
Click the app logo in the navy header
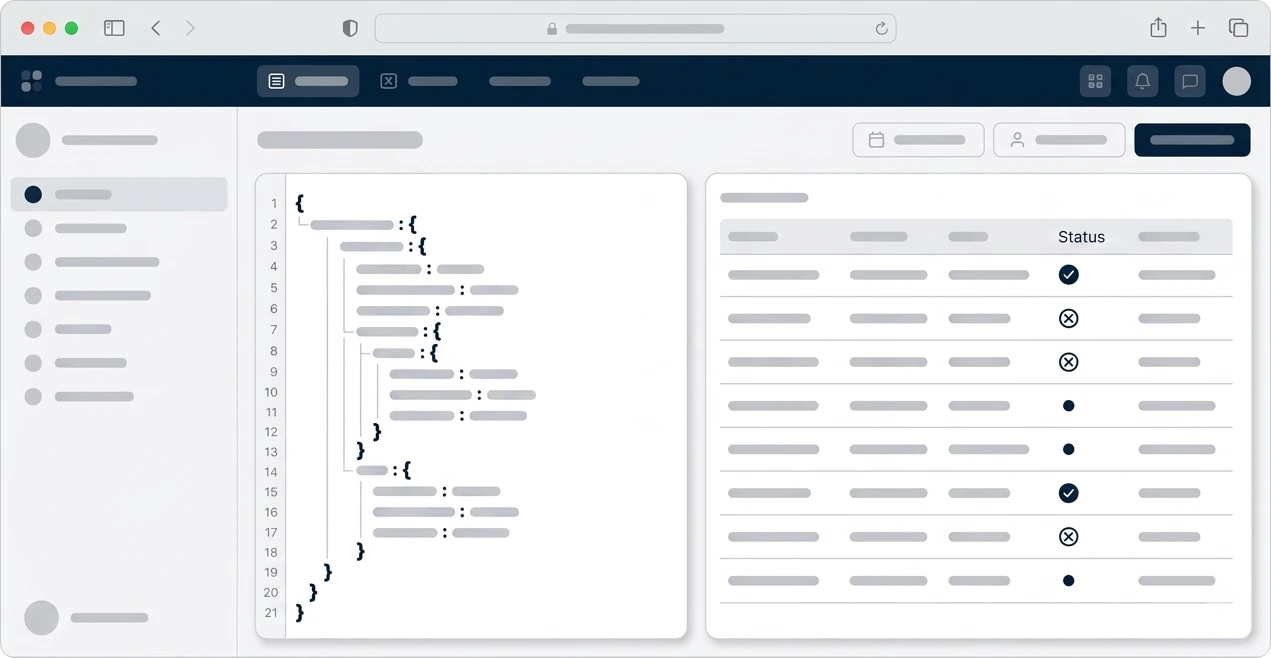pos(32,81)
